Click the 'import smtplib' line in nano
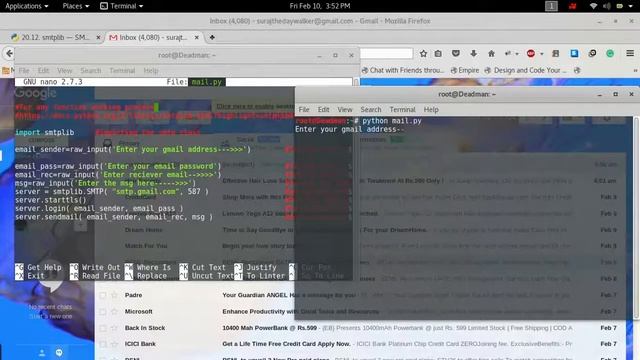The width and height of the screenshot is (640, 360). [x=44, y=132]
